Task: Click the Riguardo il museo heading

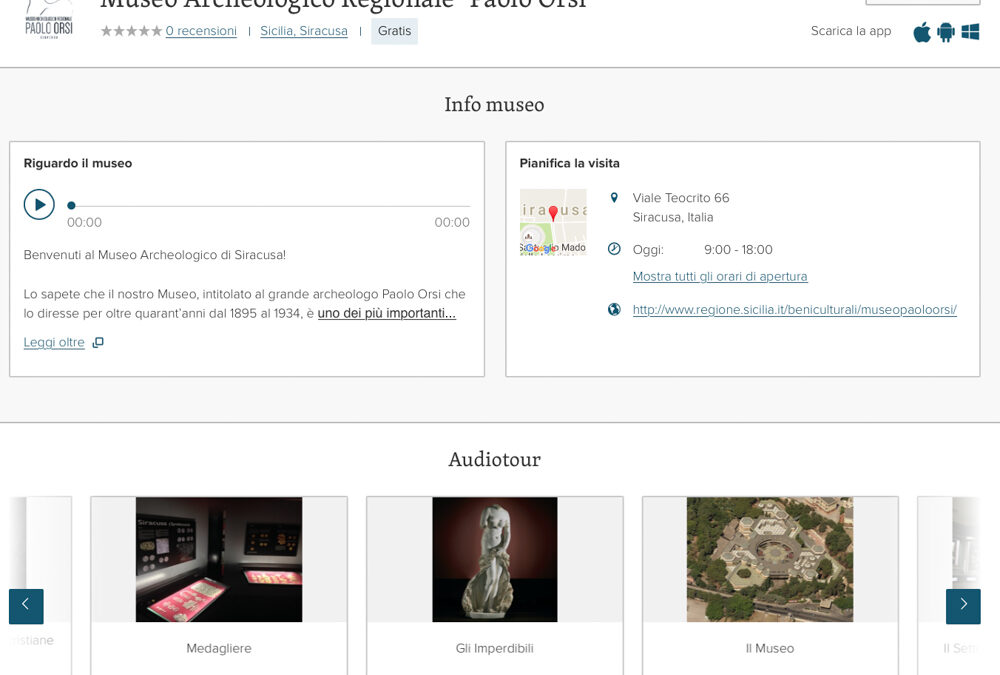Action: tap(78, 163)
